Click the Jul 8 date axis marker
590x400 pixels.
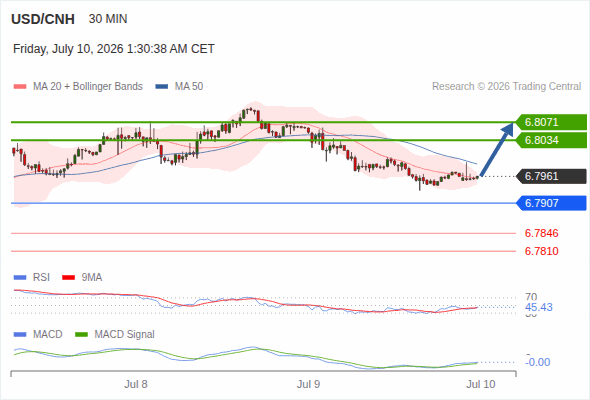click(x=136, y=384)
